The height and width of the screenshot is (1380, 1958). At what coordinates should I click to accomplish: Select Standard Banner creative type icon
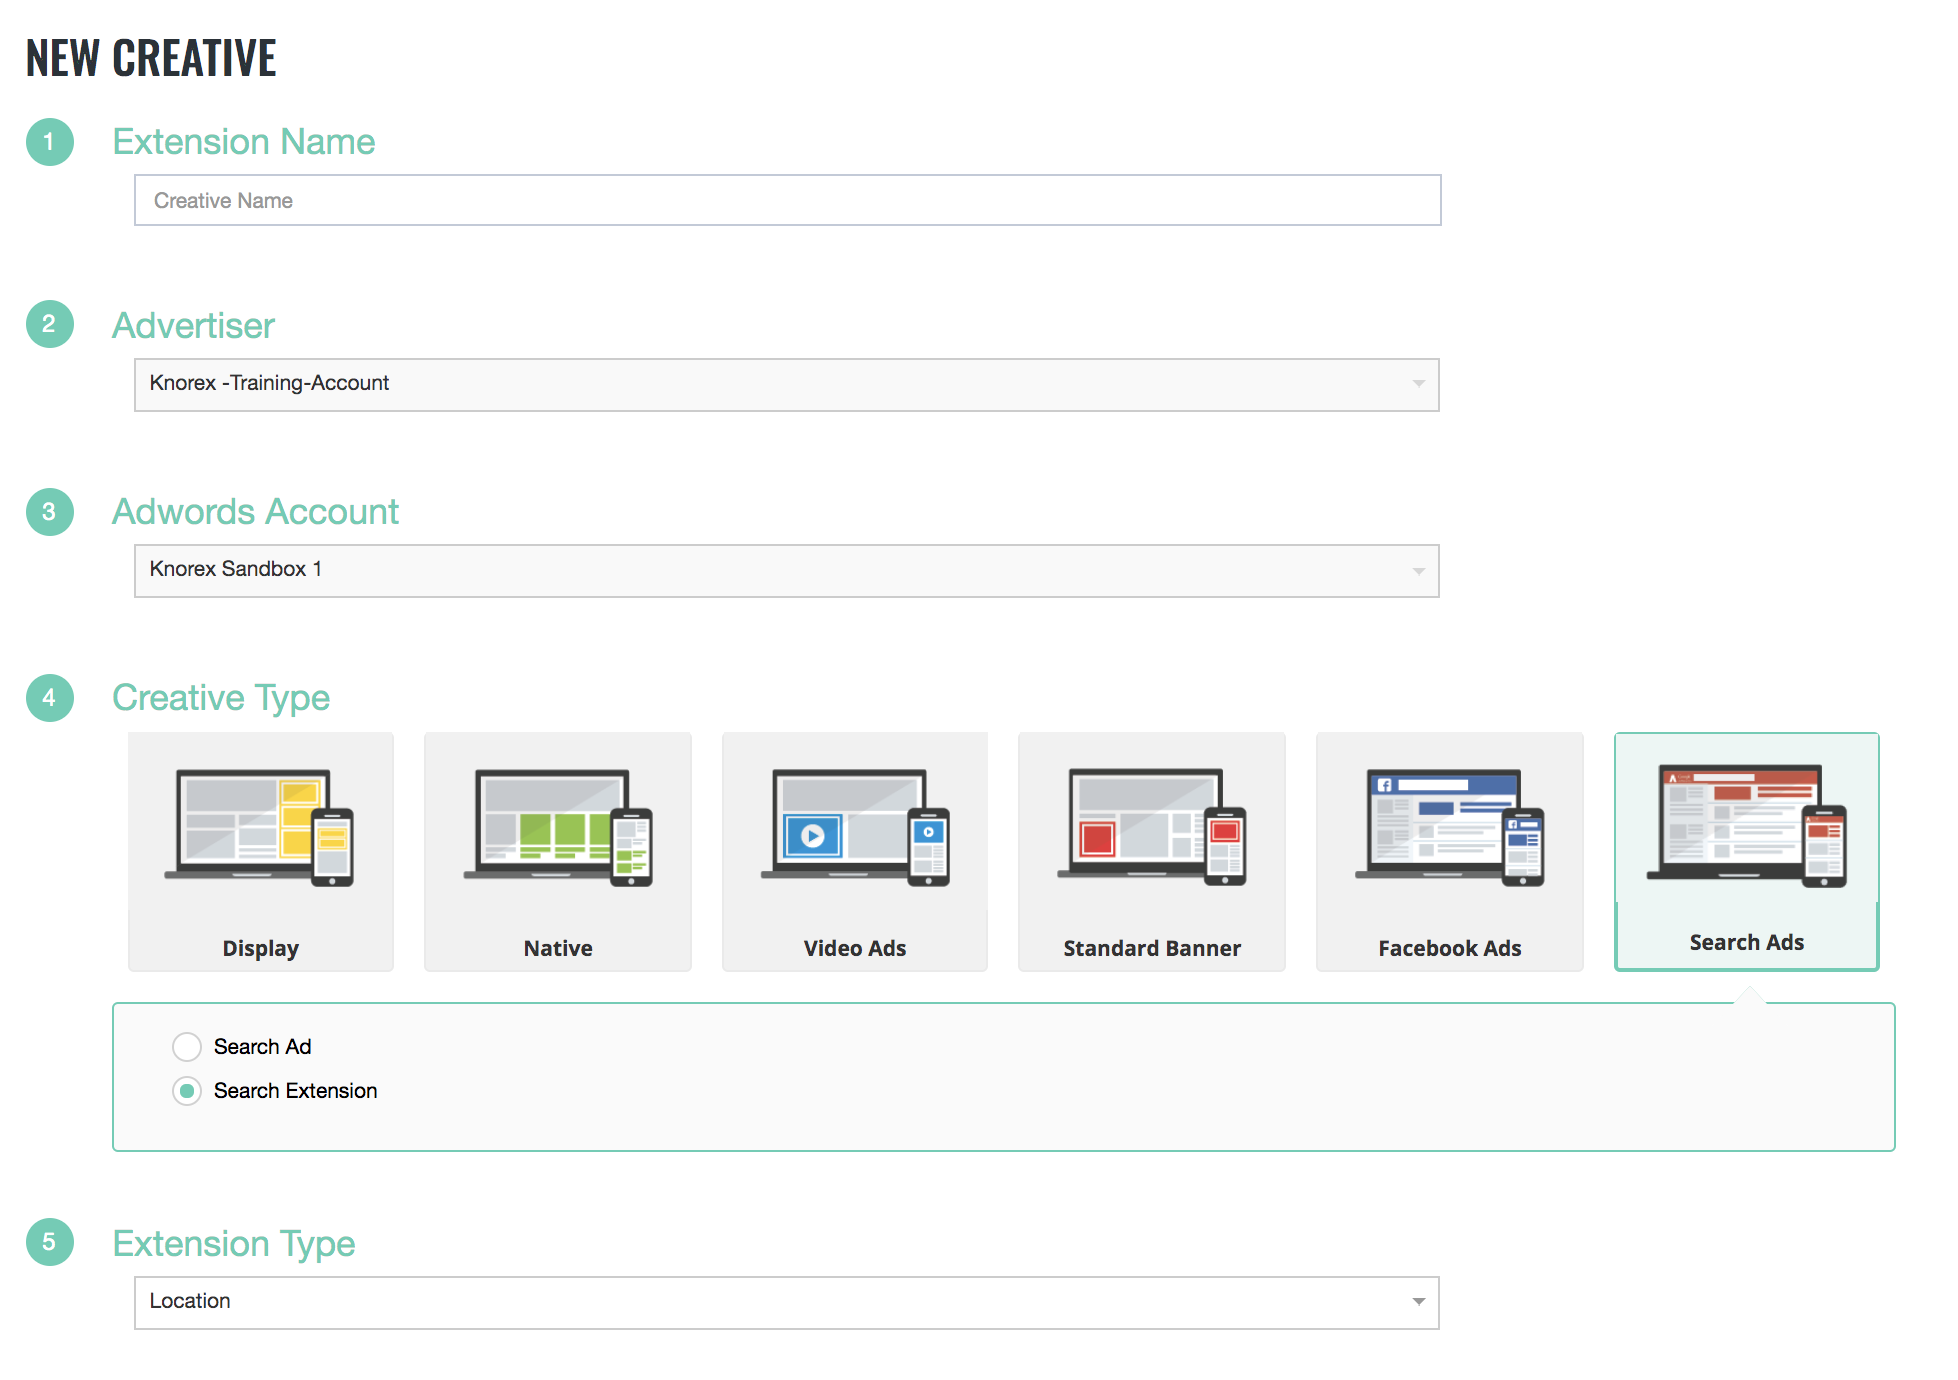[x=1152, y=827]
